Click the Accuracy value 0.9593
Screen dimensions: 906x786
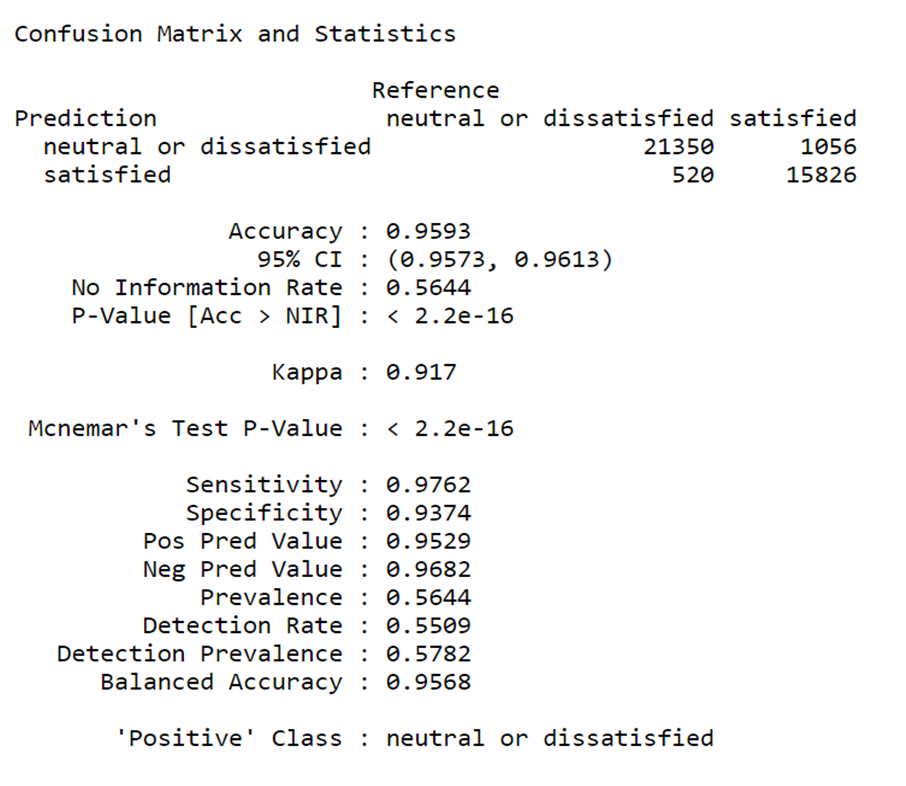tap(428, 232)
